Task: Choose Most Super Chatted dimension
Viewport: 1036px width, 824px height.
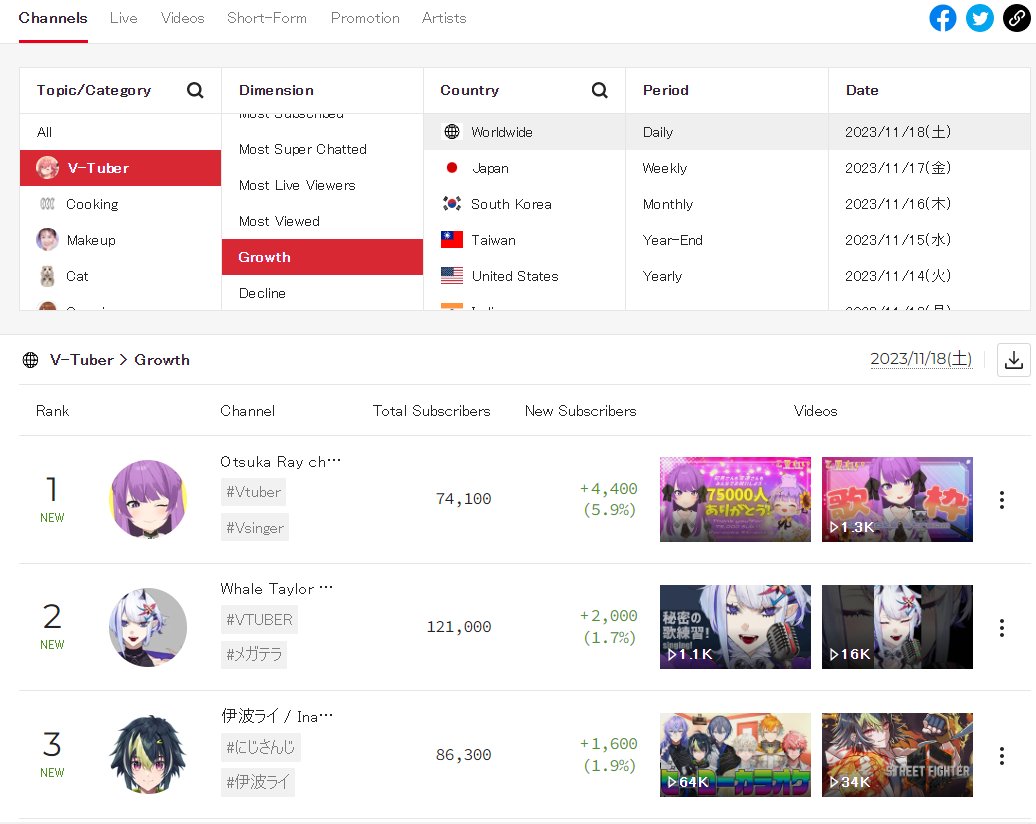Action: pyautogui.click(x=322, y=149)
